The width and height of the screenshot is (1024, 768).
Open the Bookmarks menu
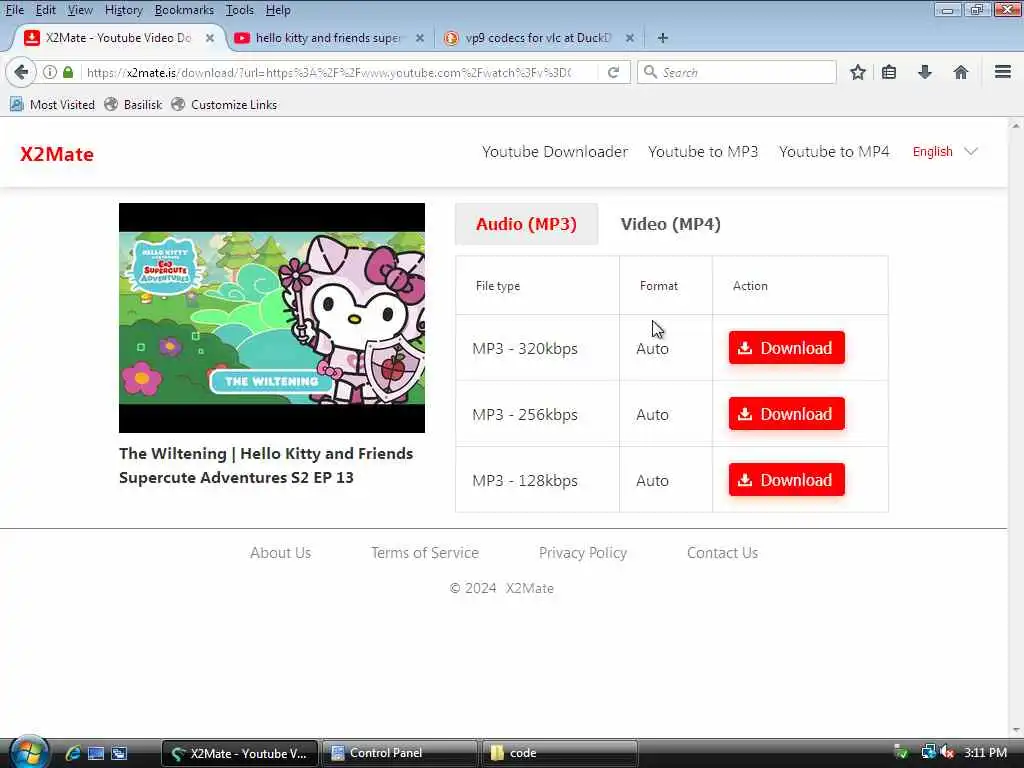coord(184,10)
